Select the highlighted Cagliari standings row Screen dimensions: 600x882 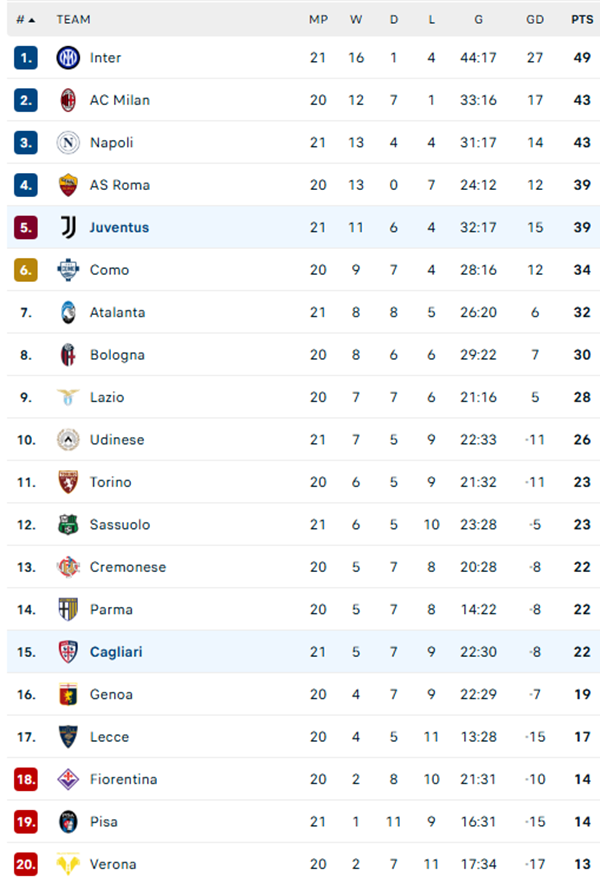300,652
